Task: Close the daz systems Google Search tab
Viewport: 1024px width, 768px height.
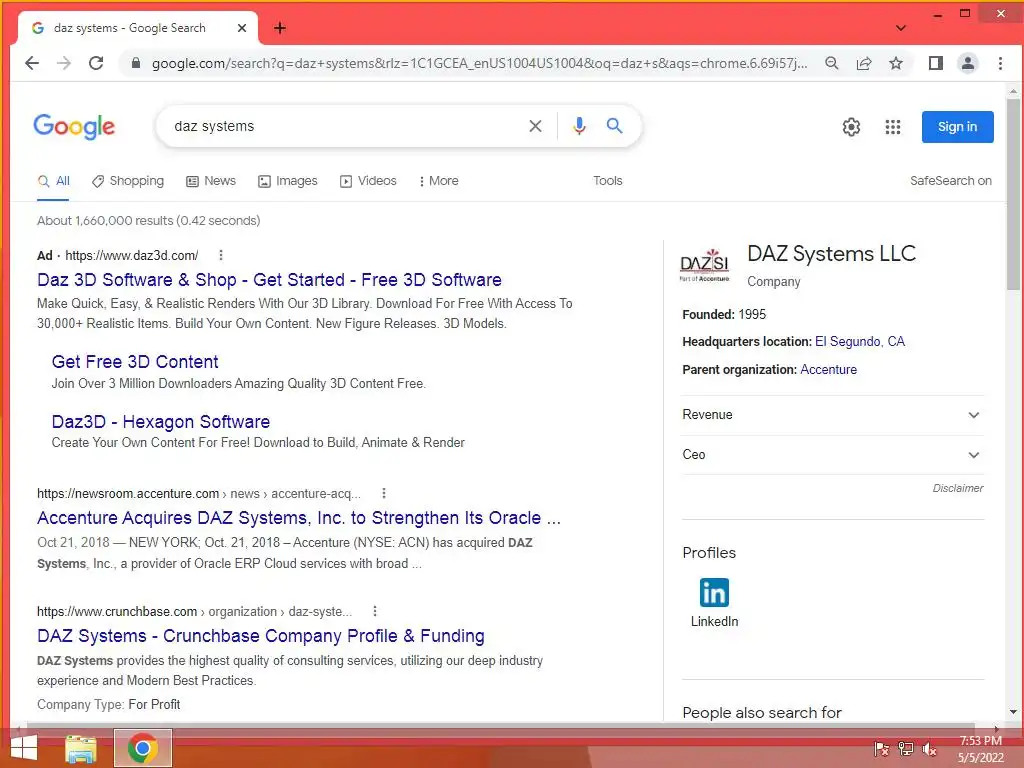Action: [242, 28]
